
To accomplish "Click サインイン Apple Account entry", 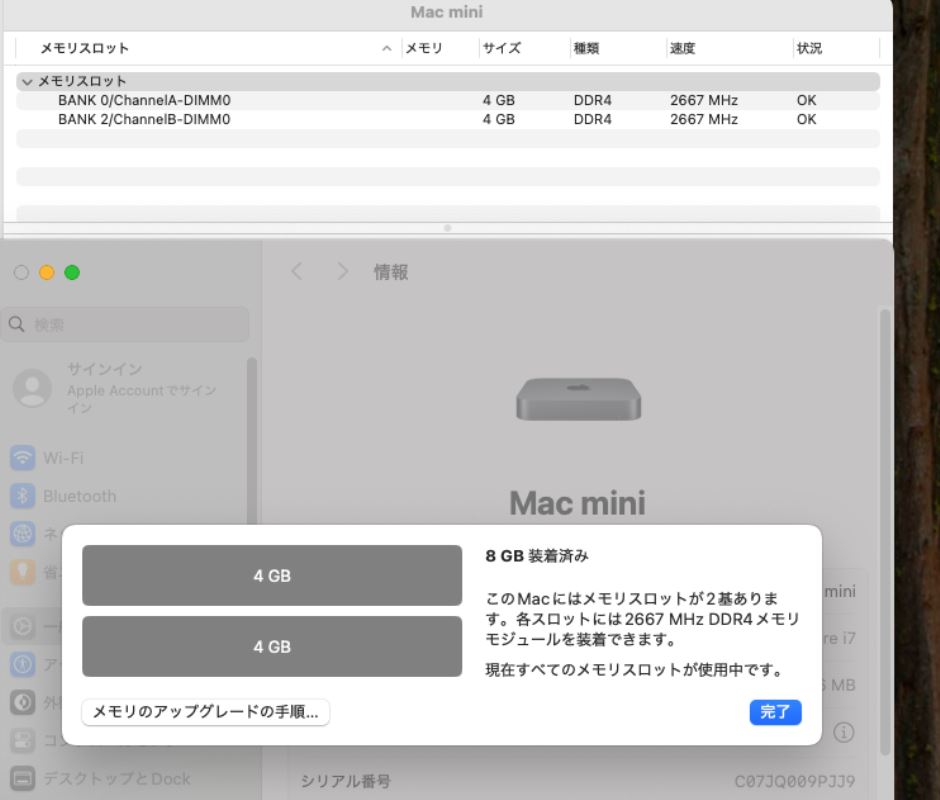I will pos(114,388).
